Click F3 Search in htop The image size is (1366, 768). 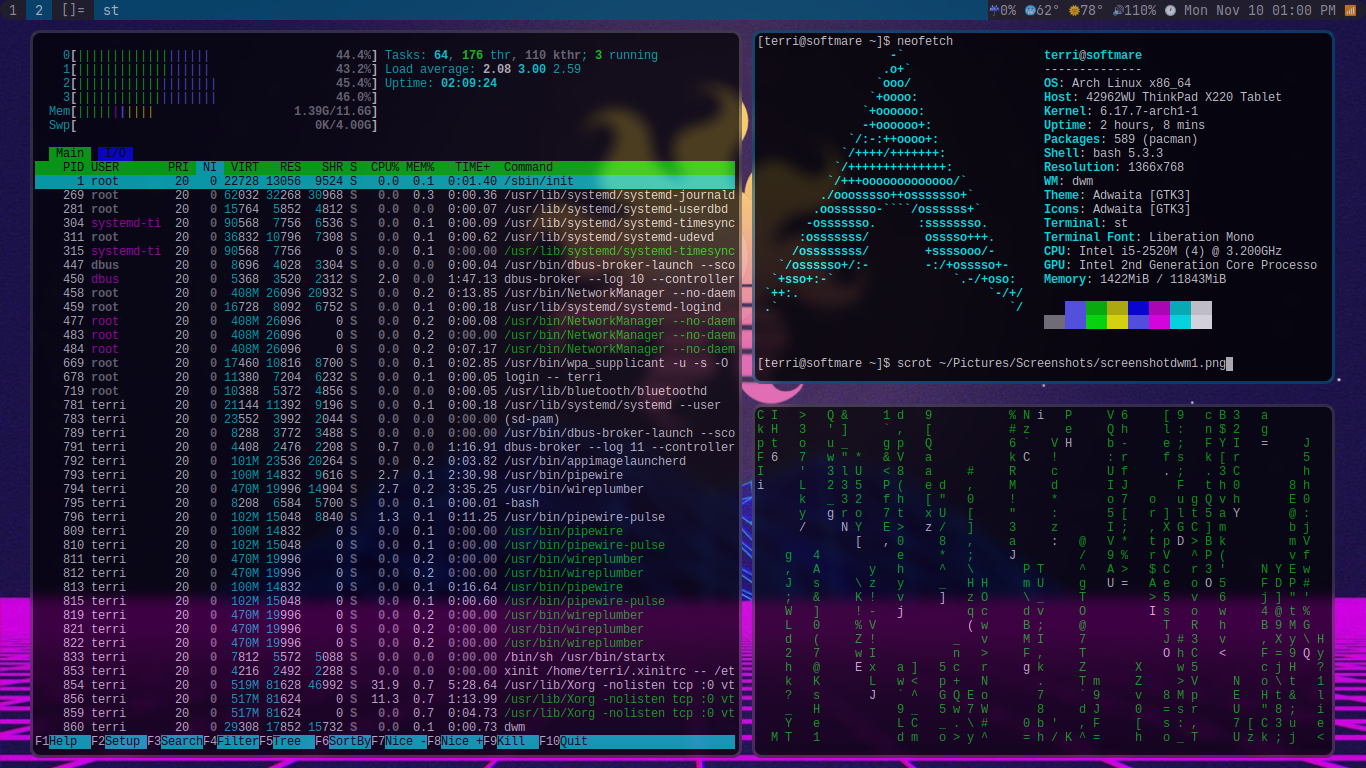(175, 742)
